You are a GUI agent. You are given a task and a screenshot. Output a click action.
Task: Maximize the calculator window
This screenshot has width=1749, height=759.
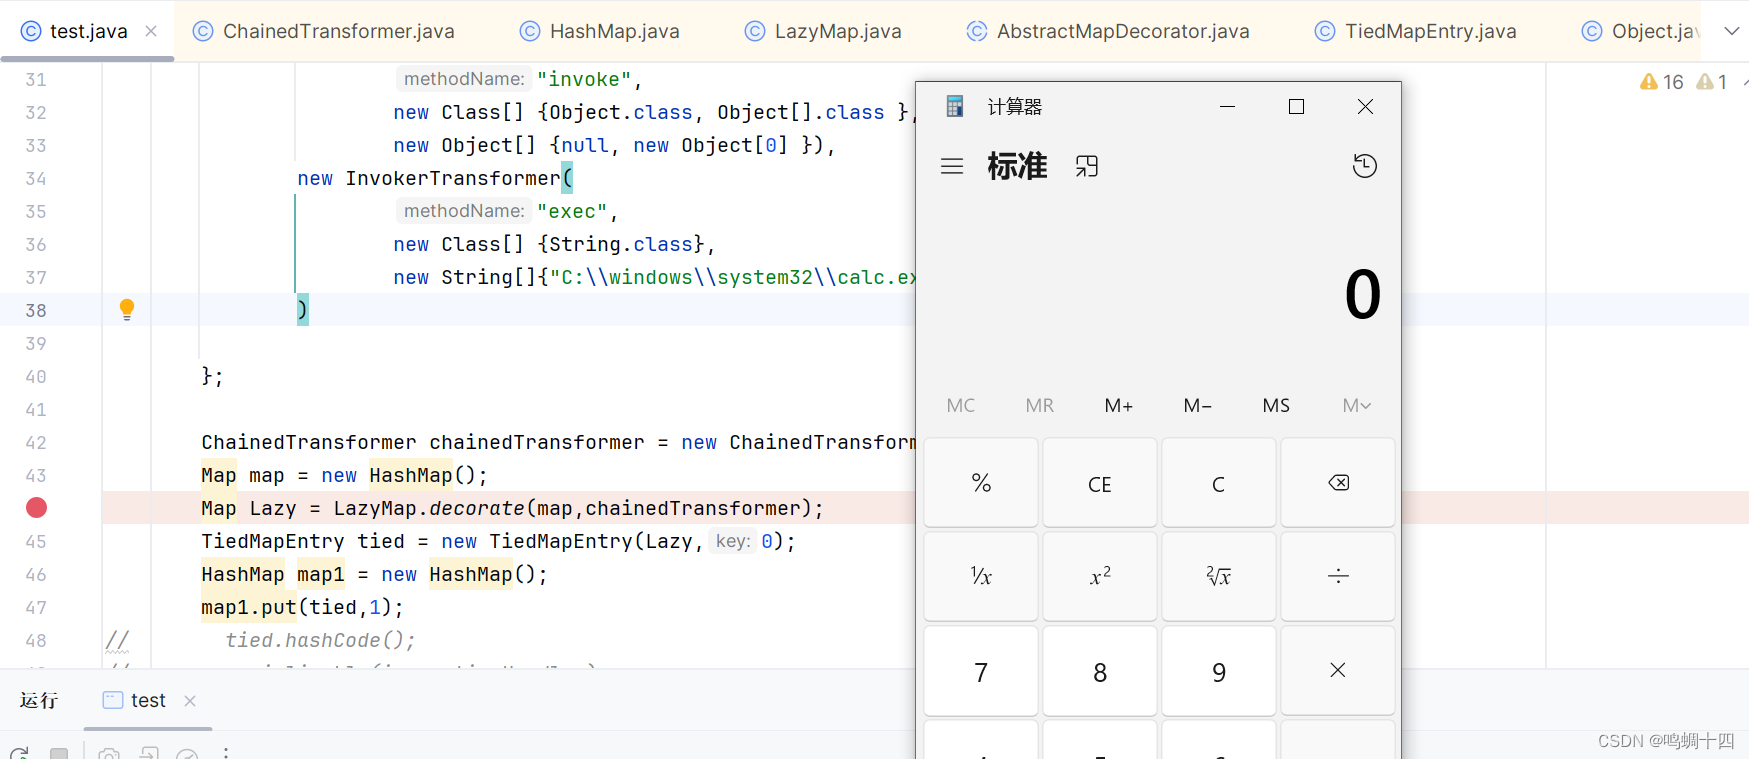tap(1296, 106)
